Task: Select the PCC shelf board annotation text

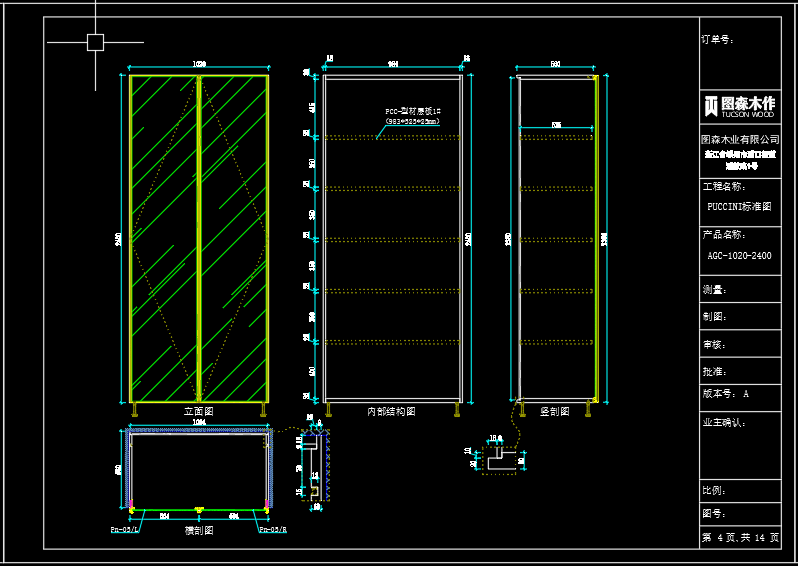Action: pos(413,116)
